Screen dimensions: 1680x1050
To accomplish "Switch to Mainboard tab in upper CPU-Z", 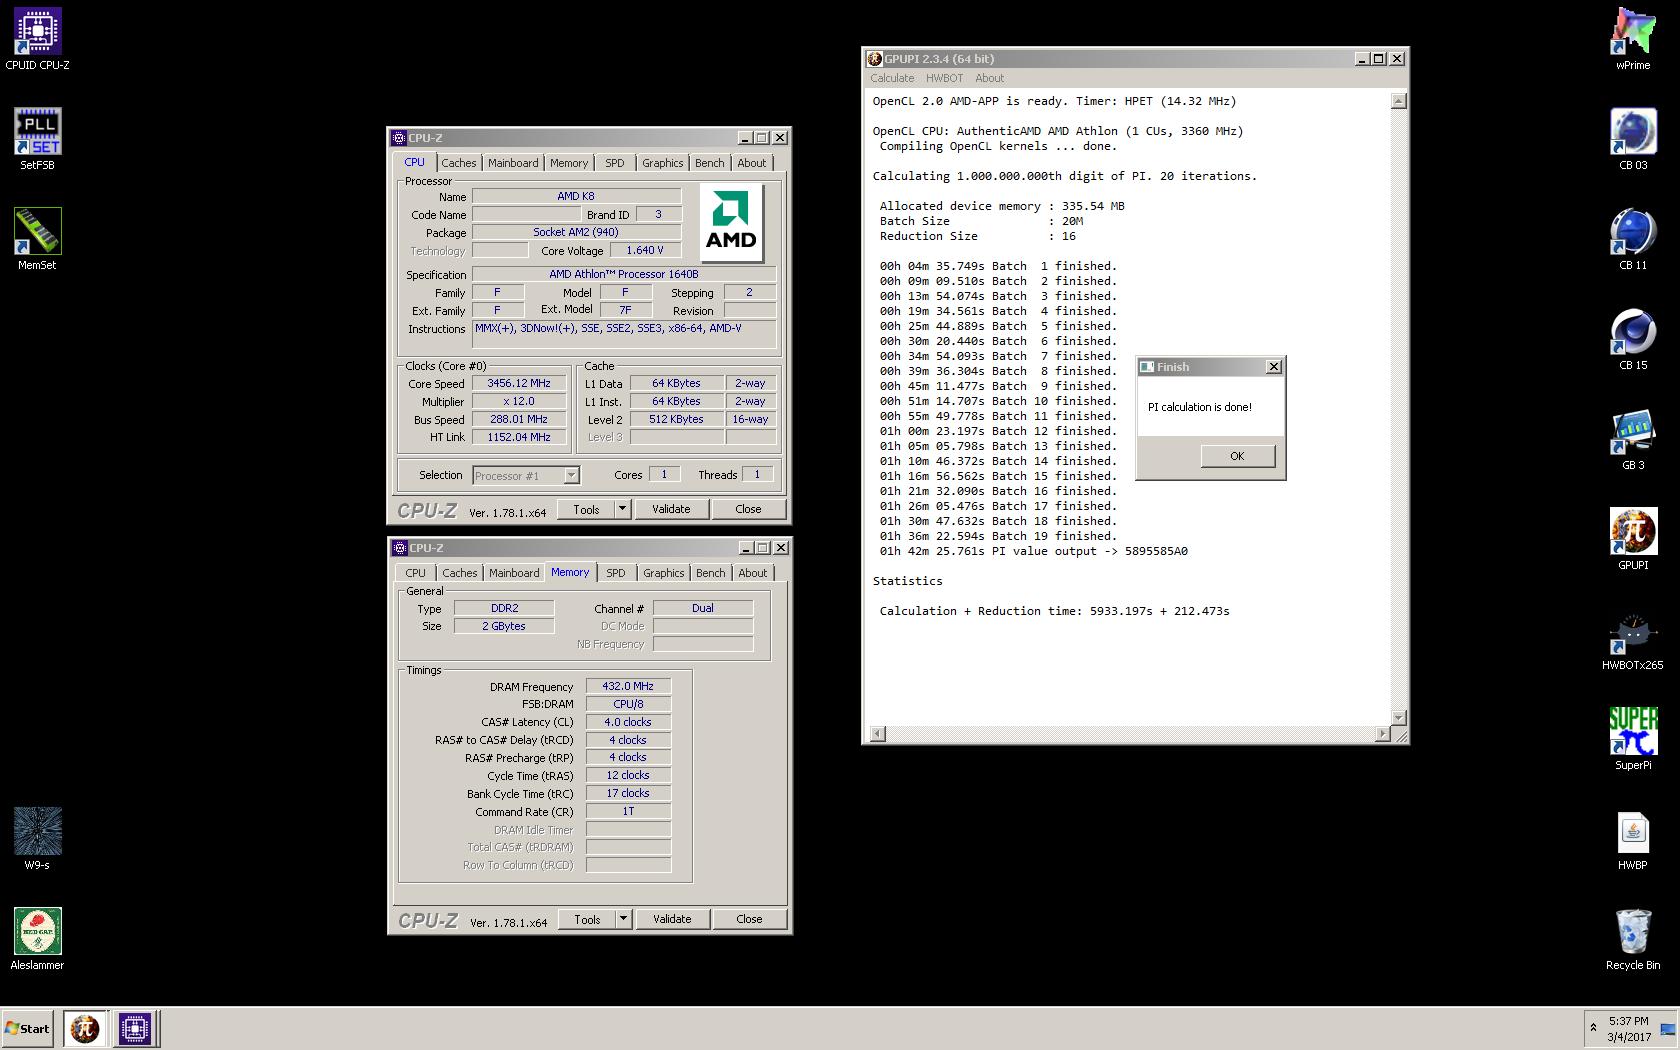I will pos(513,163).
